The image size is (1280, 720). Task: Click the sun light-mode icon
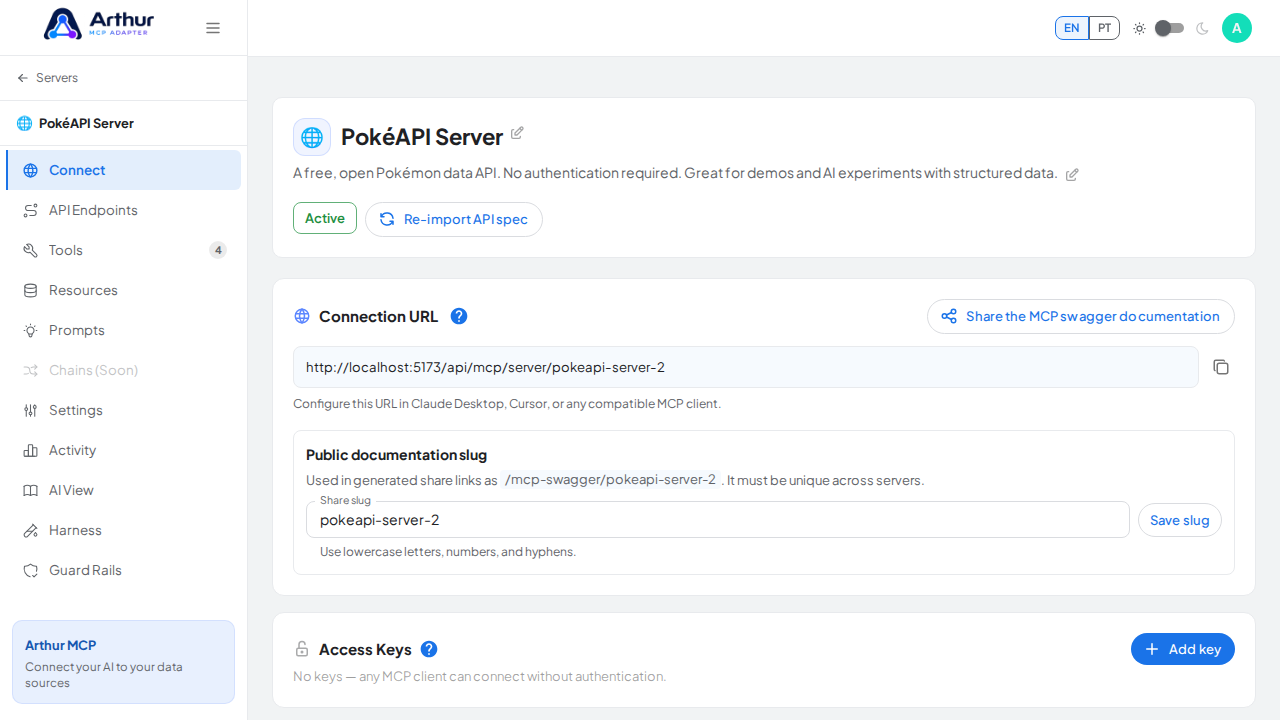(x=1139, y=28)
